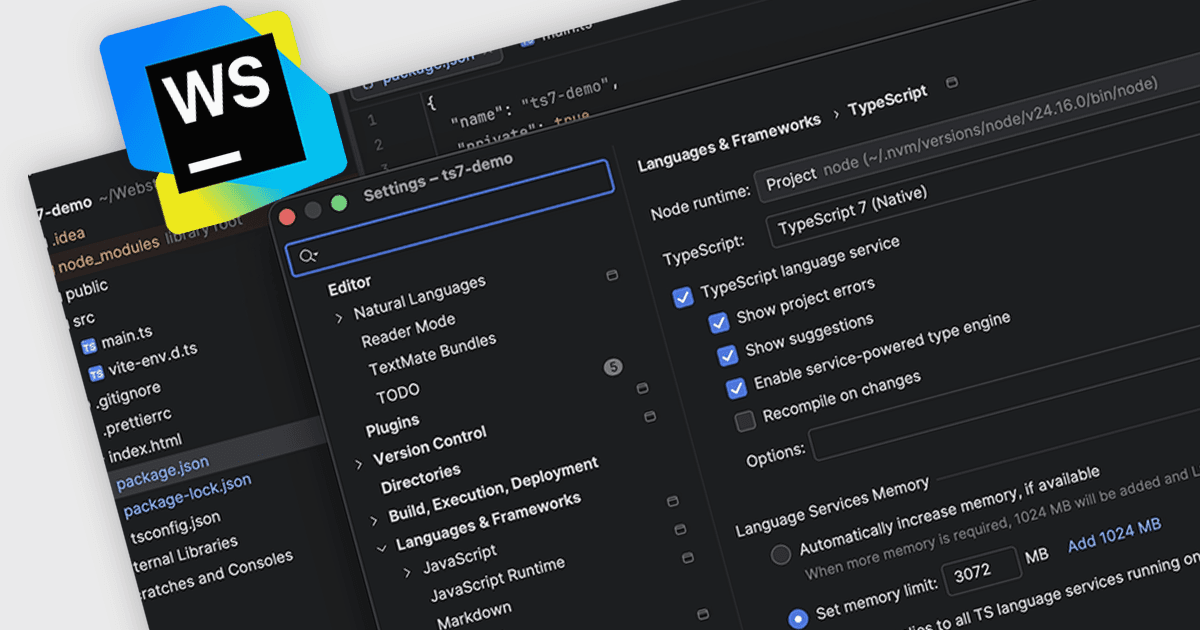The height and width of the screenshot is (630, 1200).
Task: Click project-level icon on Version Control row
Action: [642, 388]
